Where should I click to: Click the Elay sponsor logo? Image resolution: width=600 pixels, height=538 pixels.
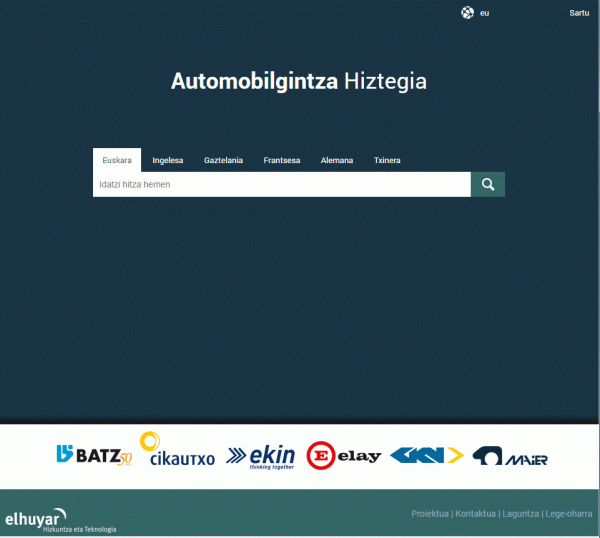click(344, 456)
